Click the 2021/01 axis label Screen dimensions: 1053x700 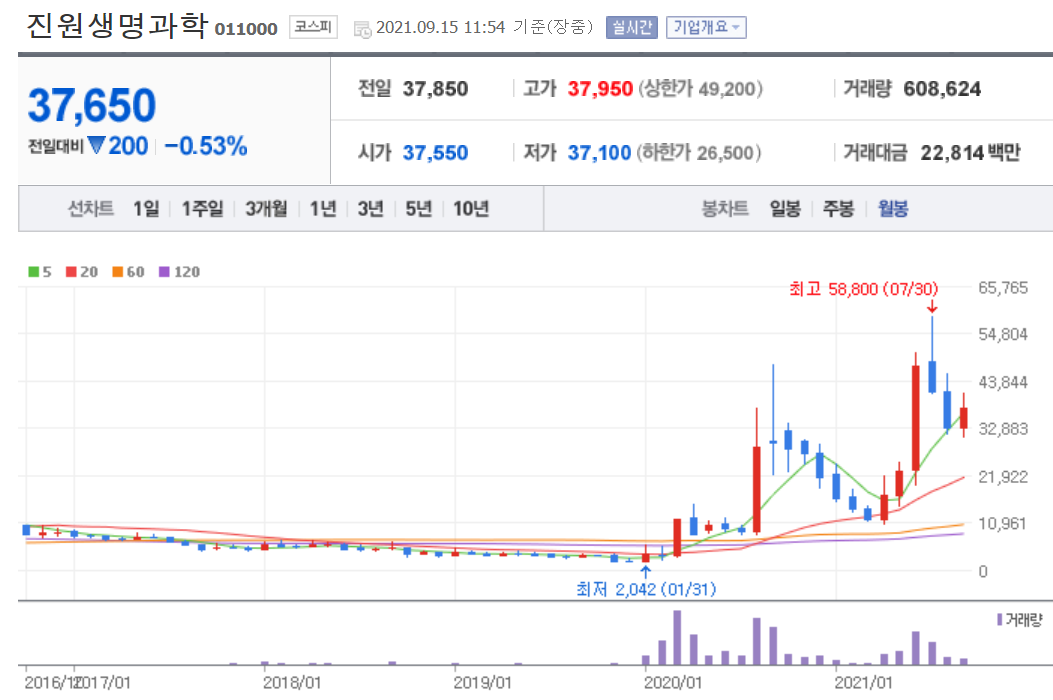click(864, 683)
